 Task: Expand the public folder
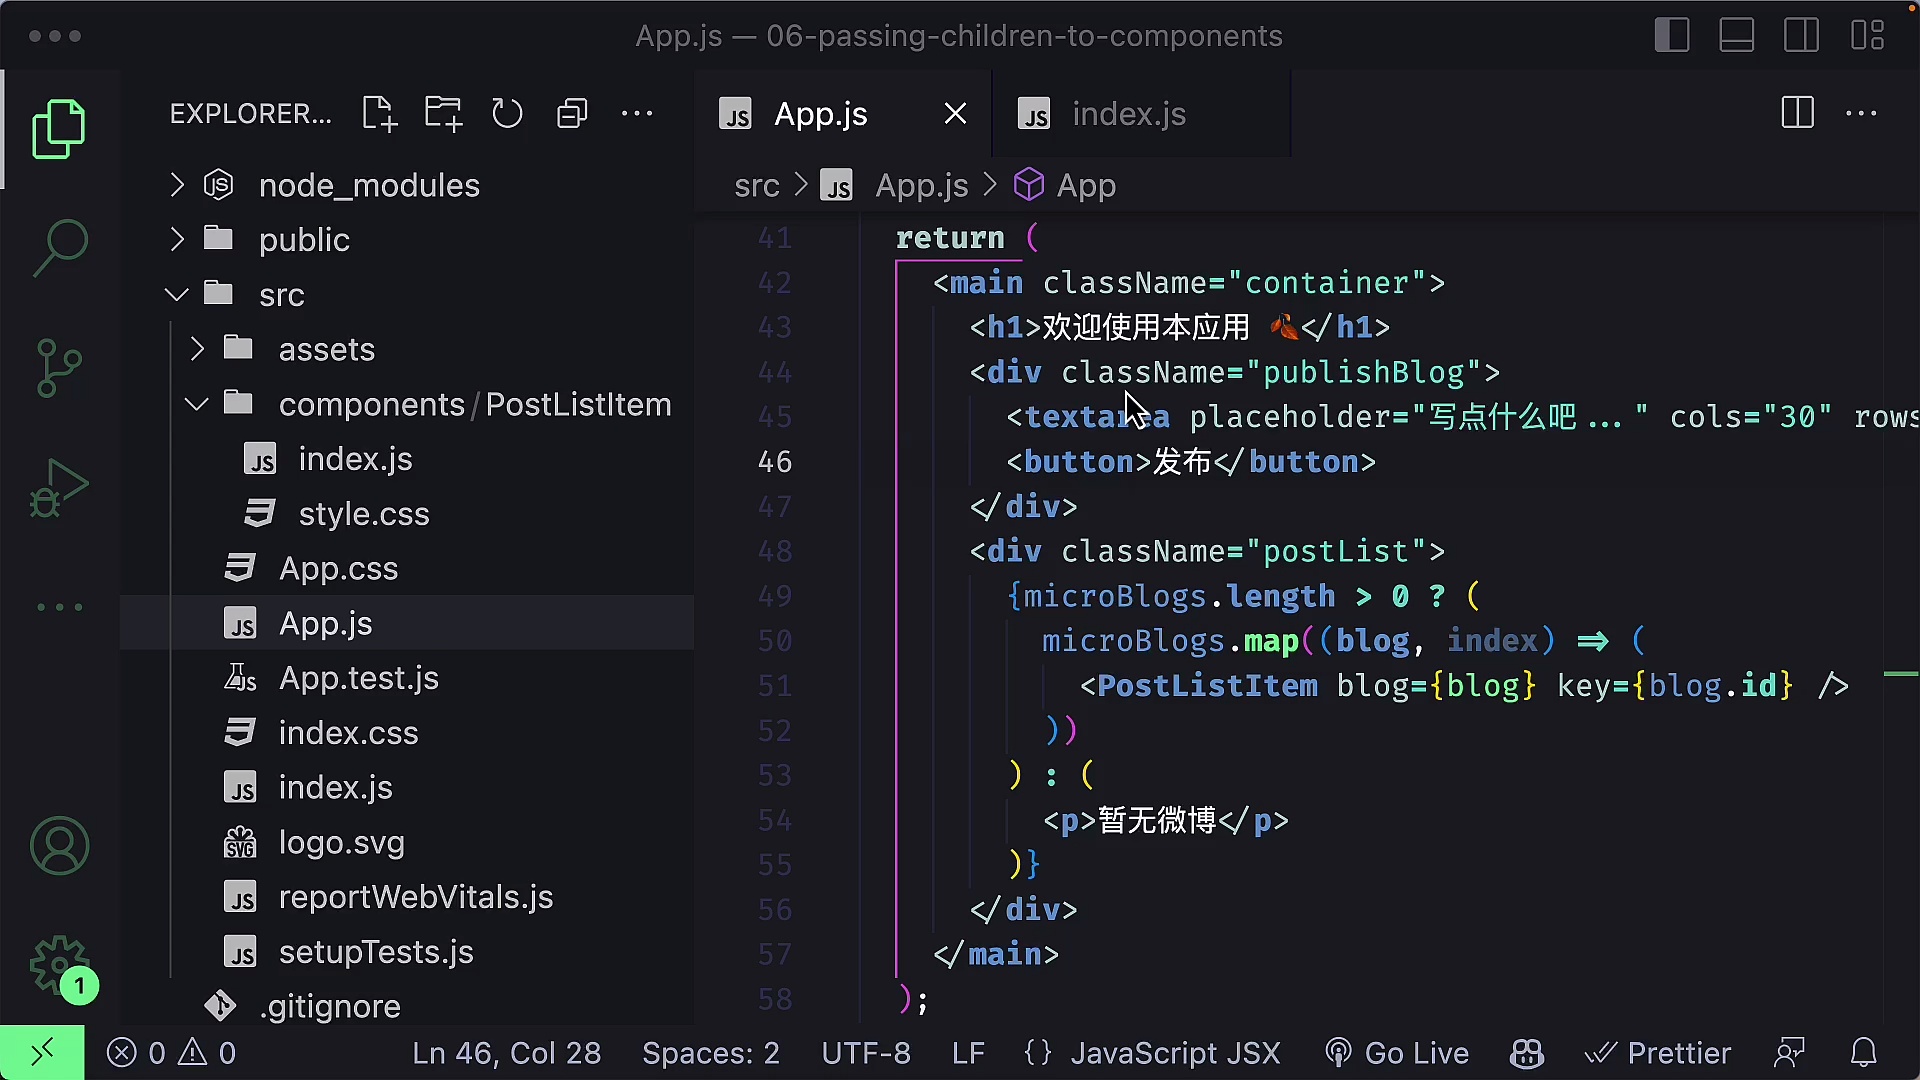click(x=407, y=240)
